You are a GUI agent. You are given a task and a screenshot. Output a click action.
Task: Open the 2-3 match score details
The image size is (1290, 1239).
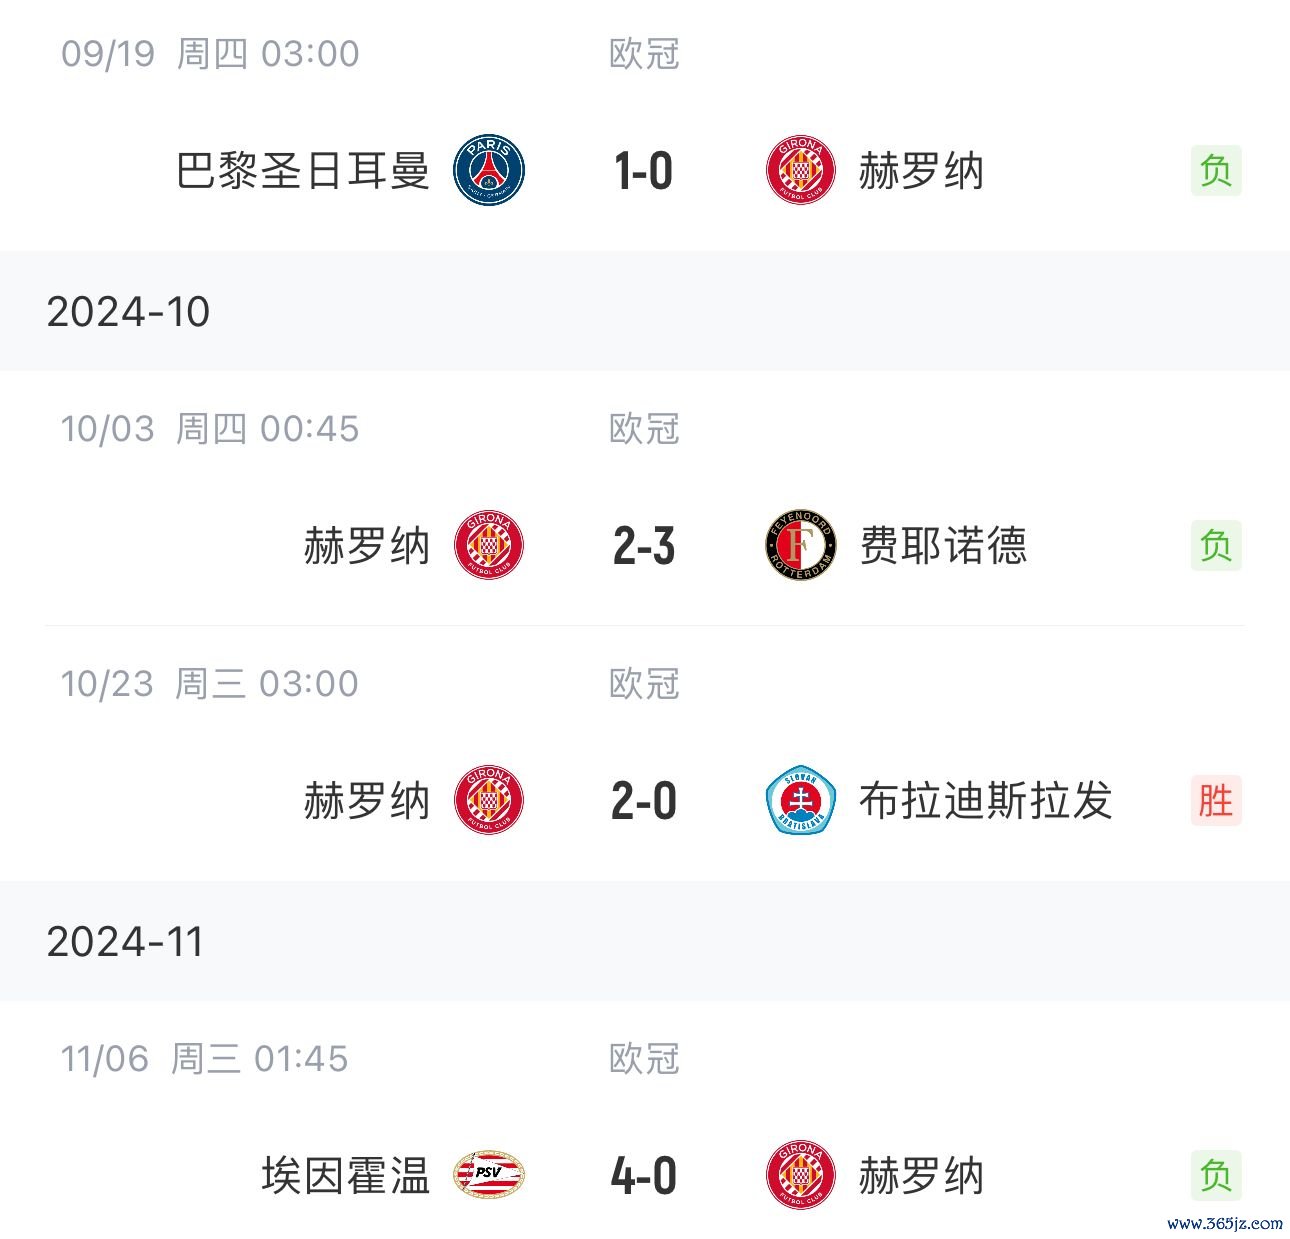(x=644, y=546)
